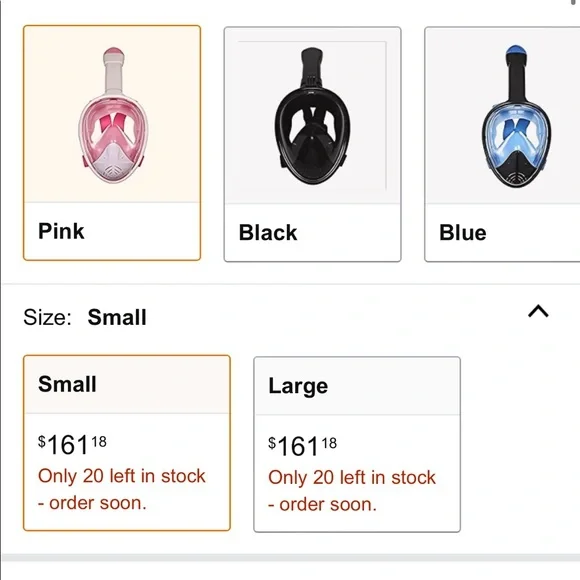Click stock warning under Small size
The width and height of the screenshot is (580, 580).
coord(122,489)
